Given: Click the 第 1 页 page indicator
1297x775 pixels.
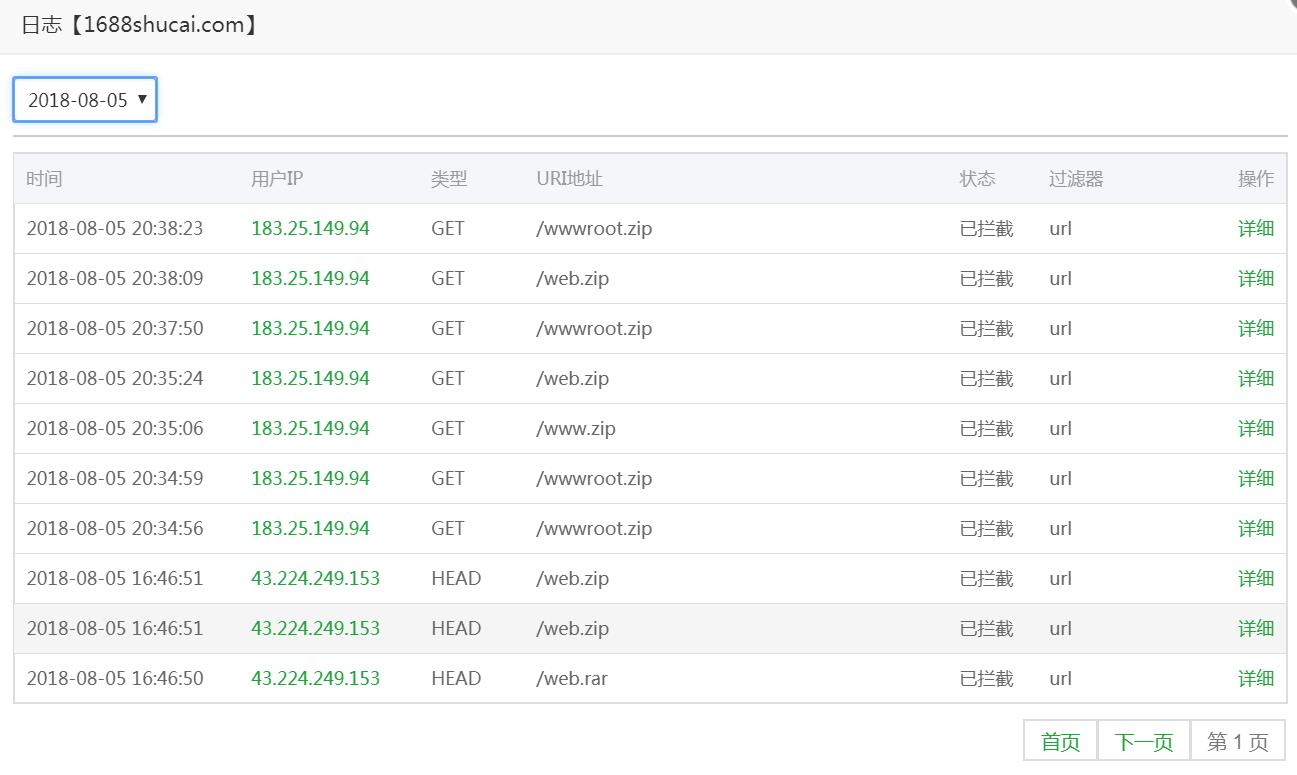Looking at the screenshot, I should tap(1237, 741).
